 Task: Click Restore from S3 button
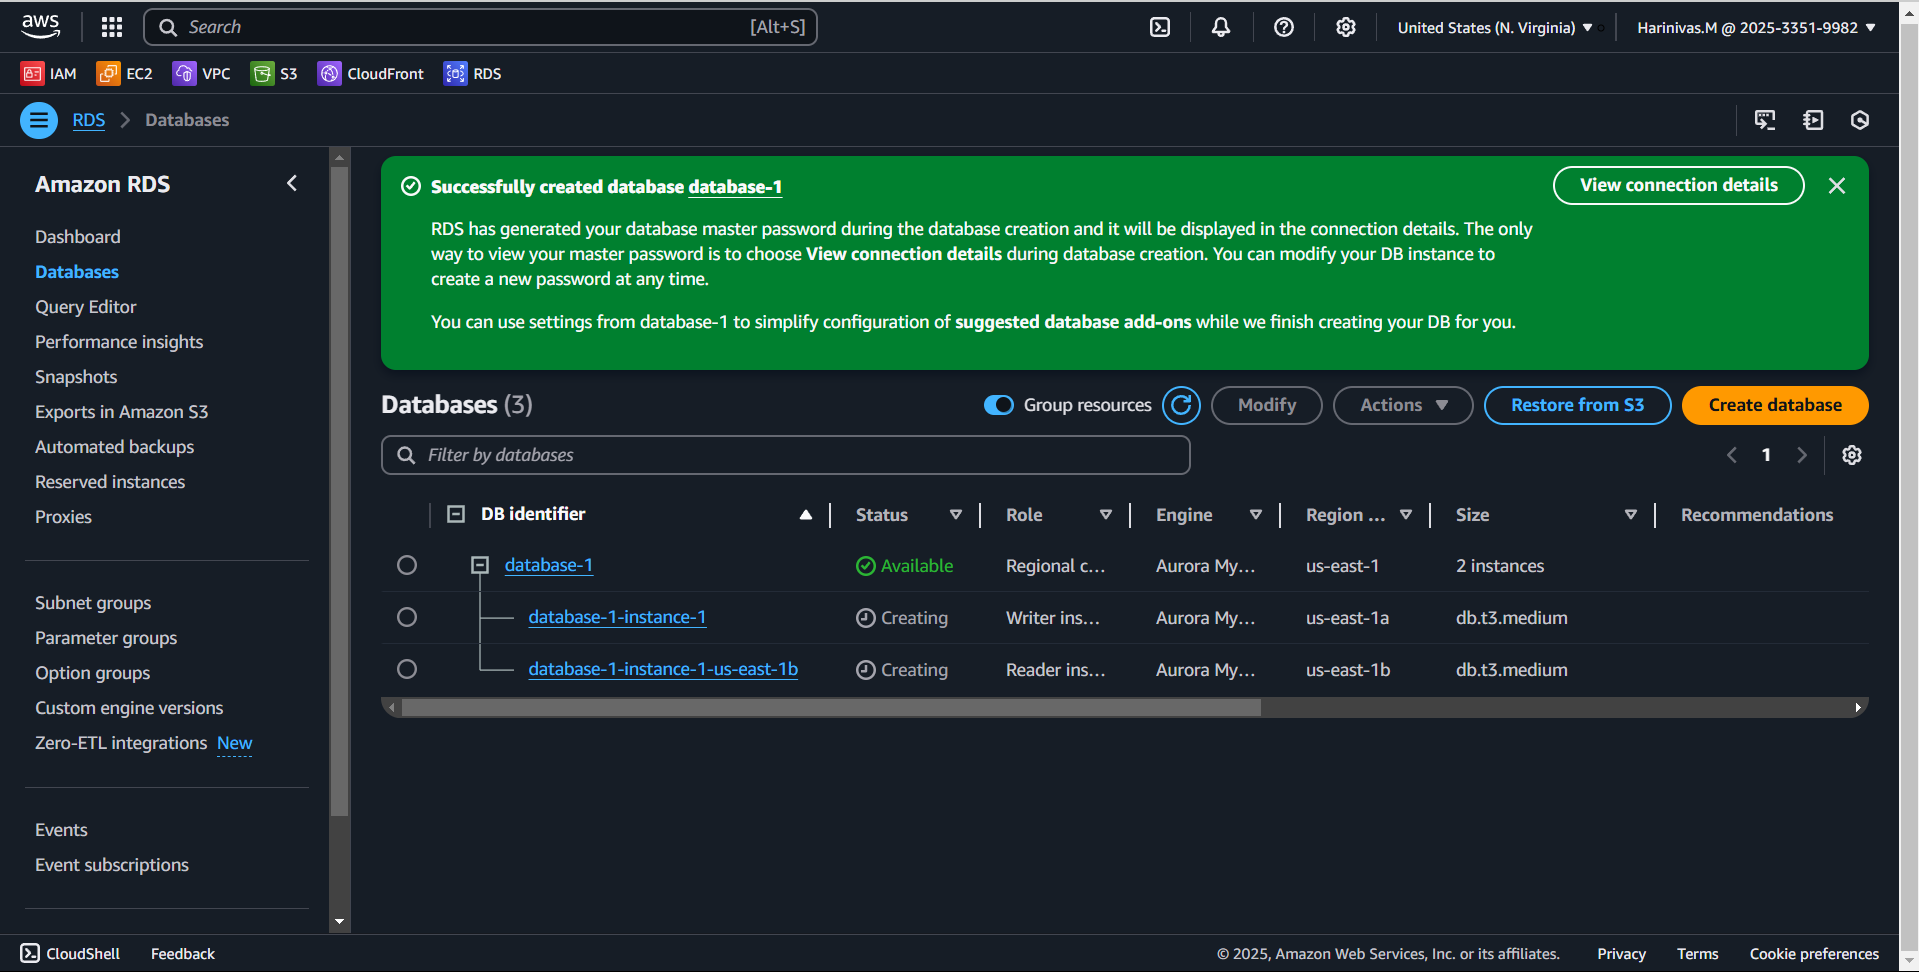point(1577,405)
